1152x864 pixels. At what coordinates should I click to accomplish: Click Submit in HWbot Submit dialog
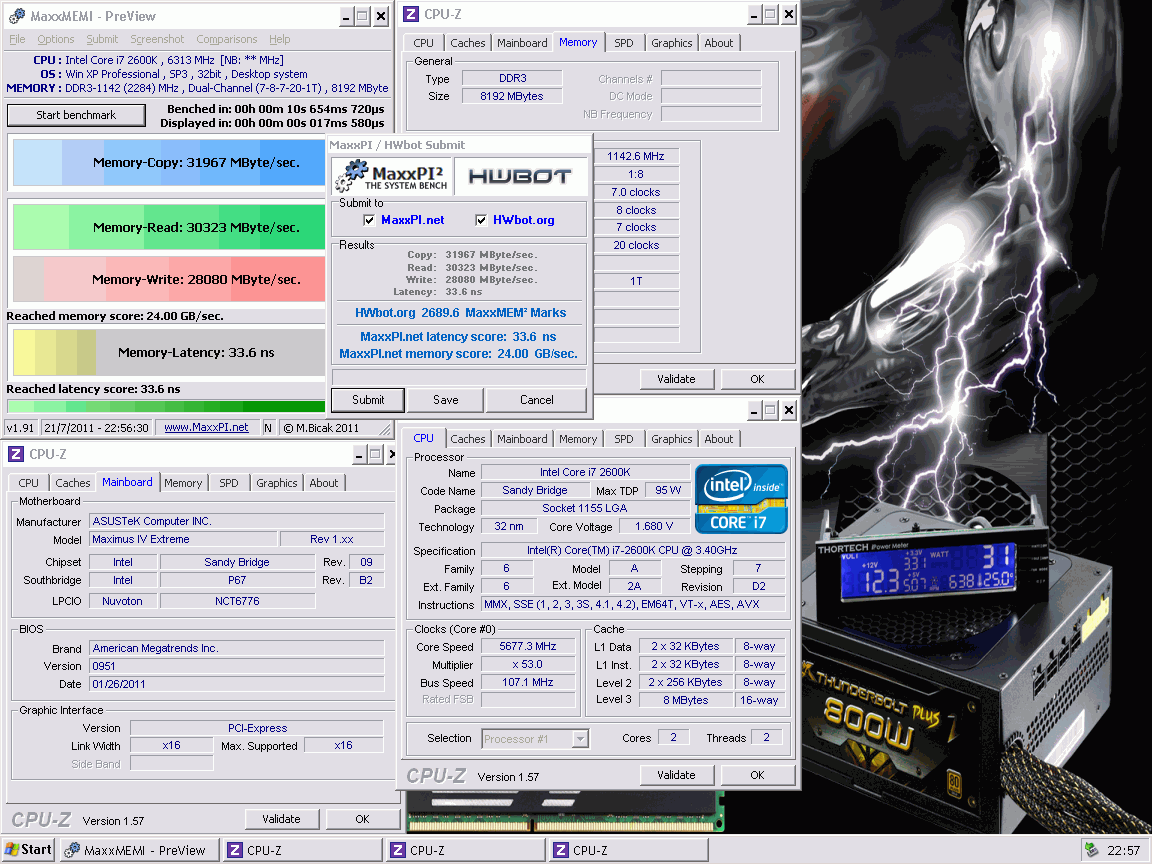point(368,400)
